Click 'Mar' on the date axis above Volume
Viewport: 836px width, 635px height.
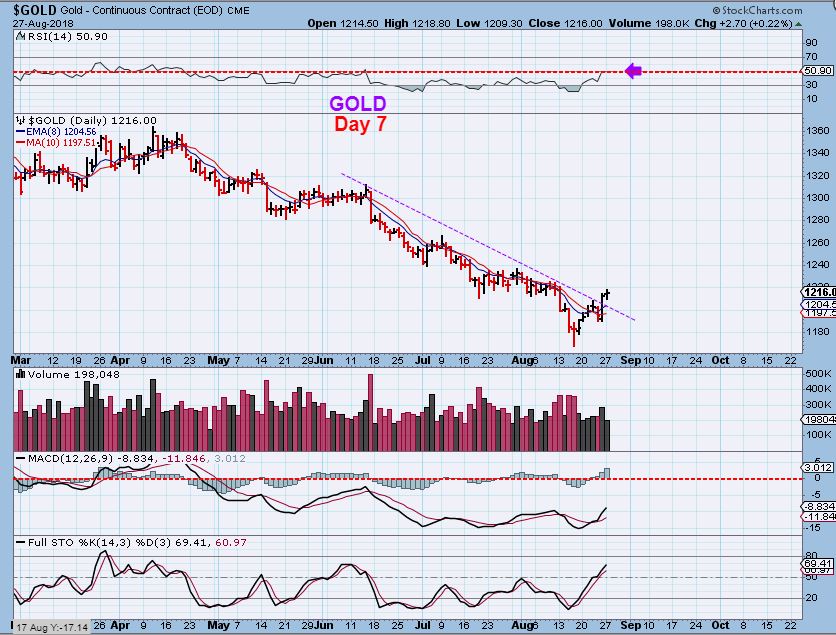click(x=21, y=360)
